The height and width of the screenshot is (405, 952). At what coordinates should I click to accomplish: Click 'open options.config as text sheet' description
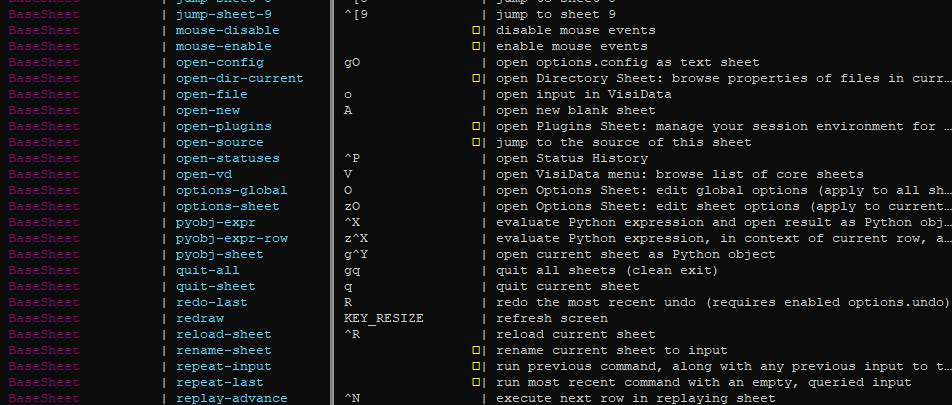(x=628, y=62)
